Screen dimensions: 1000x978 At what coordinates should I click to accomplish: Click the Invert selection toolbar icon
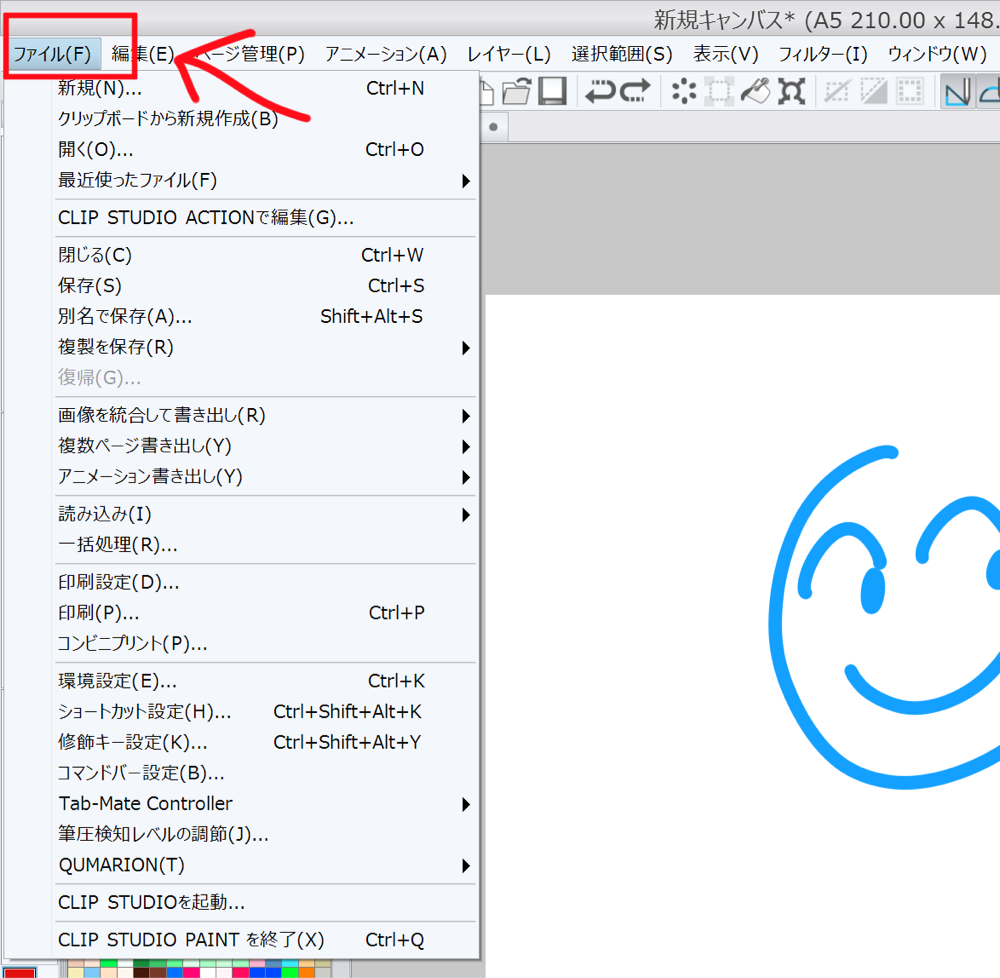tap(873, 91)
